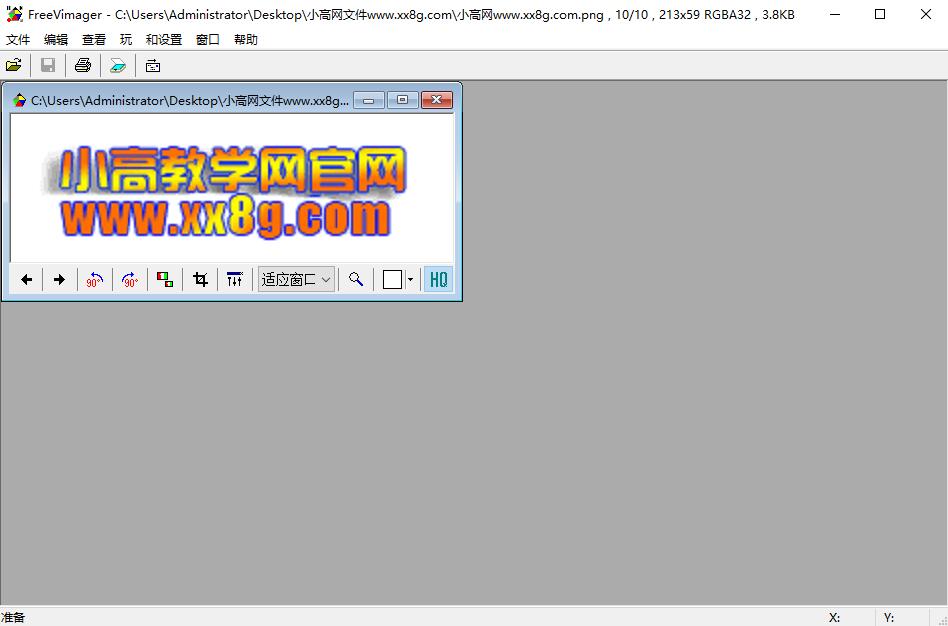This screenshot has width=948, height=626.
Task: Select the scanner acquire icon
Action: coord(118,64)
